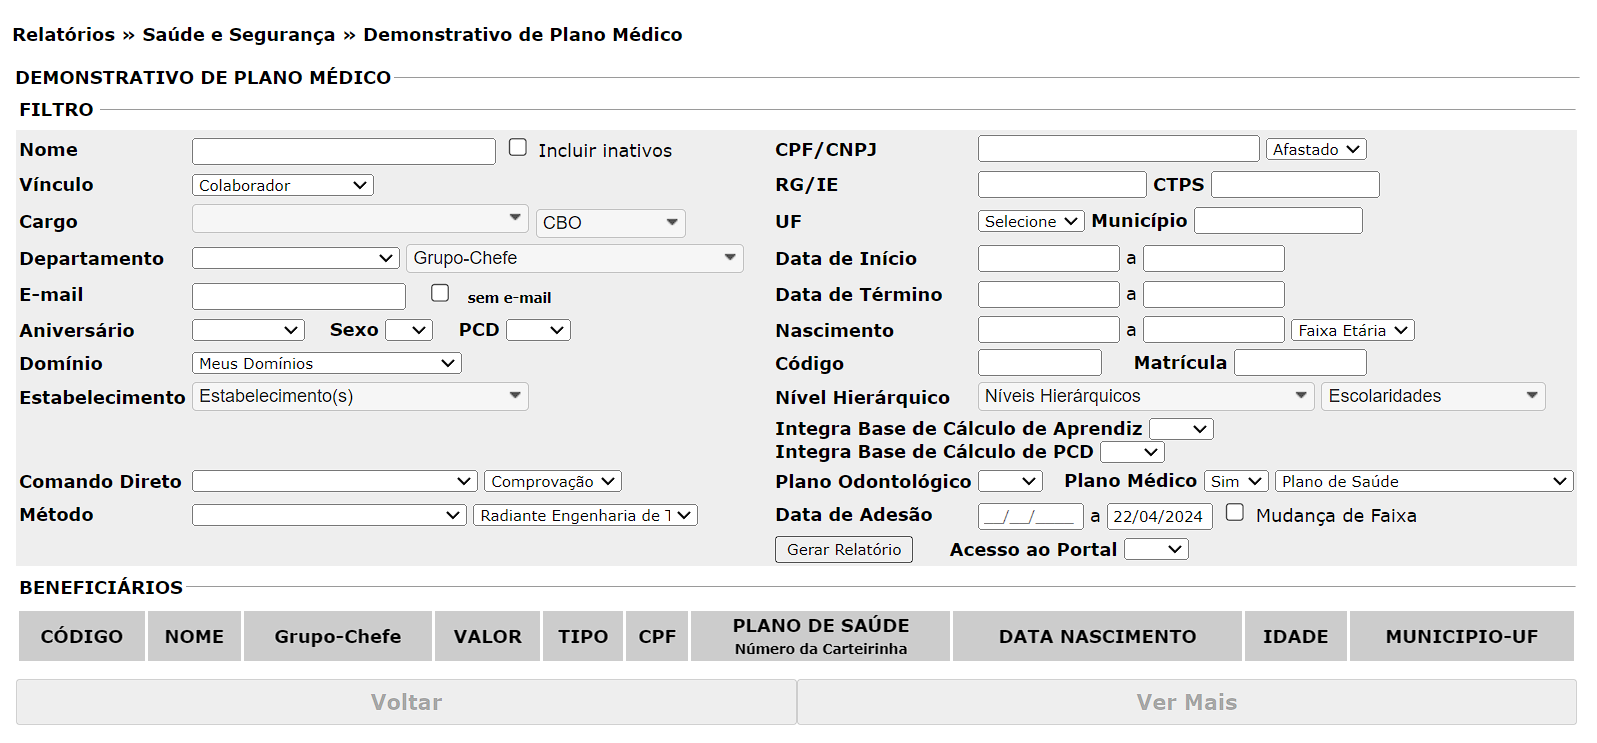Focus the CPF/CNPJ text field

tap(1118, 149)
